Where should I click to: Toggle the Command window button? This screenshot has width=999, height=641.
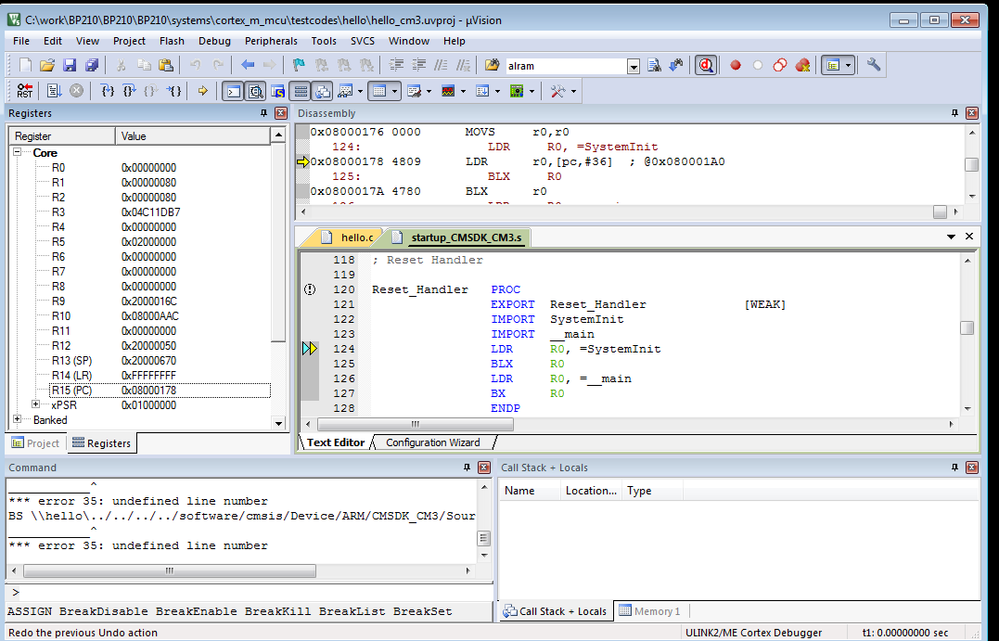coord(234,91)
